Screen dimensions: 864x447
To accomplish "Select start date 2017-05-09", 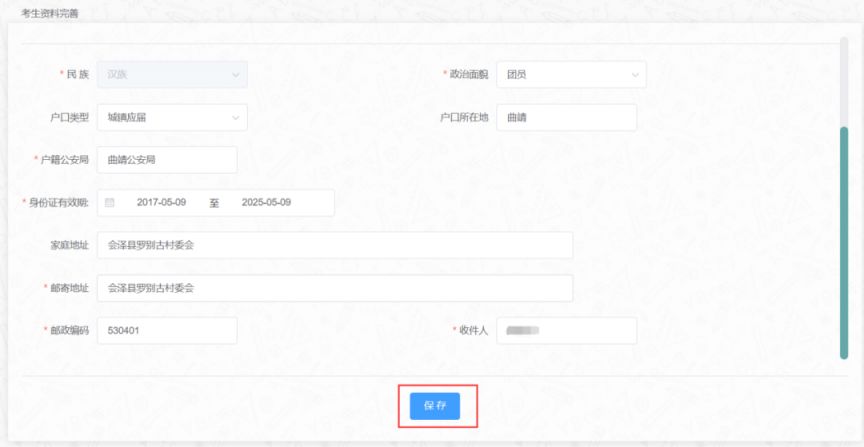I will 161,202.
